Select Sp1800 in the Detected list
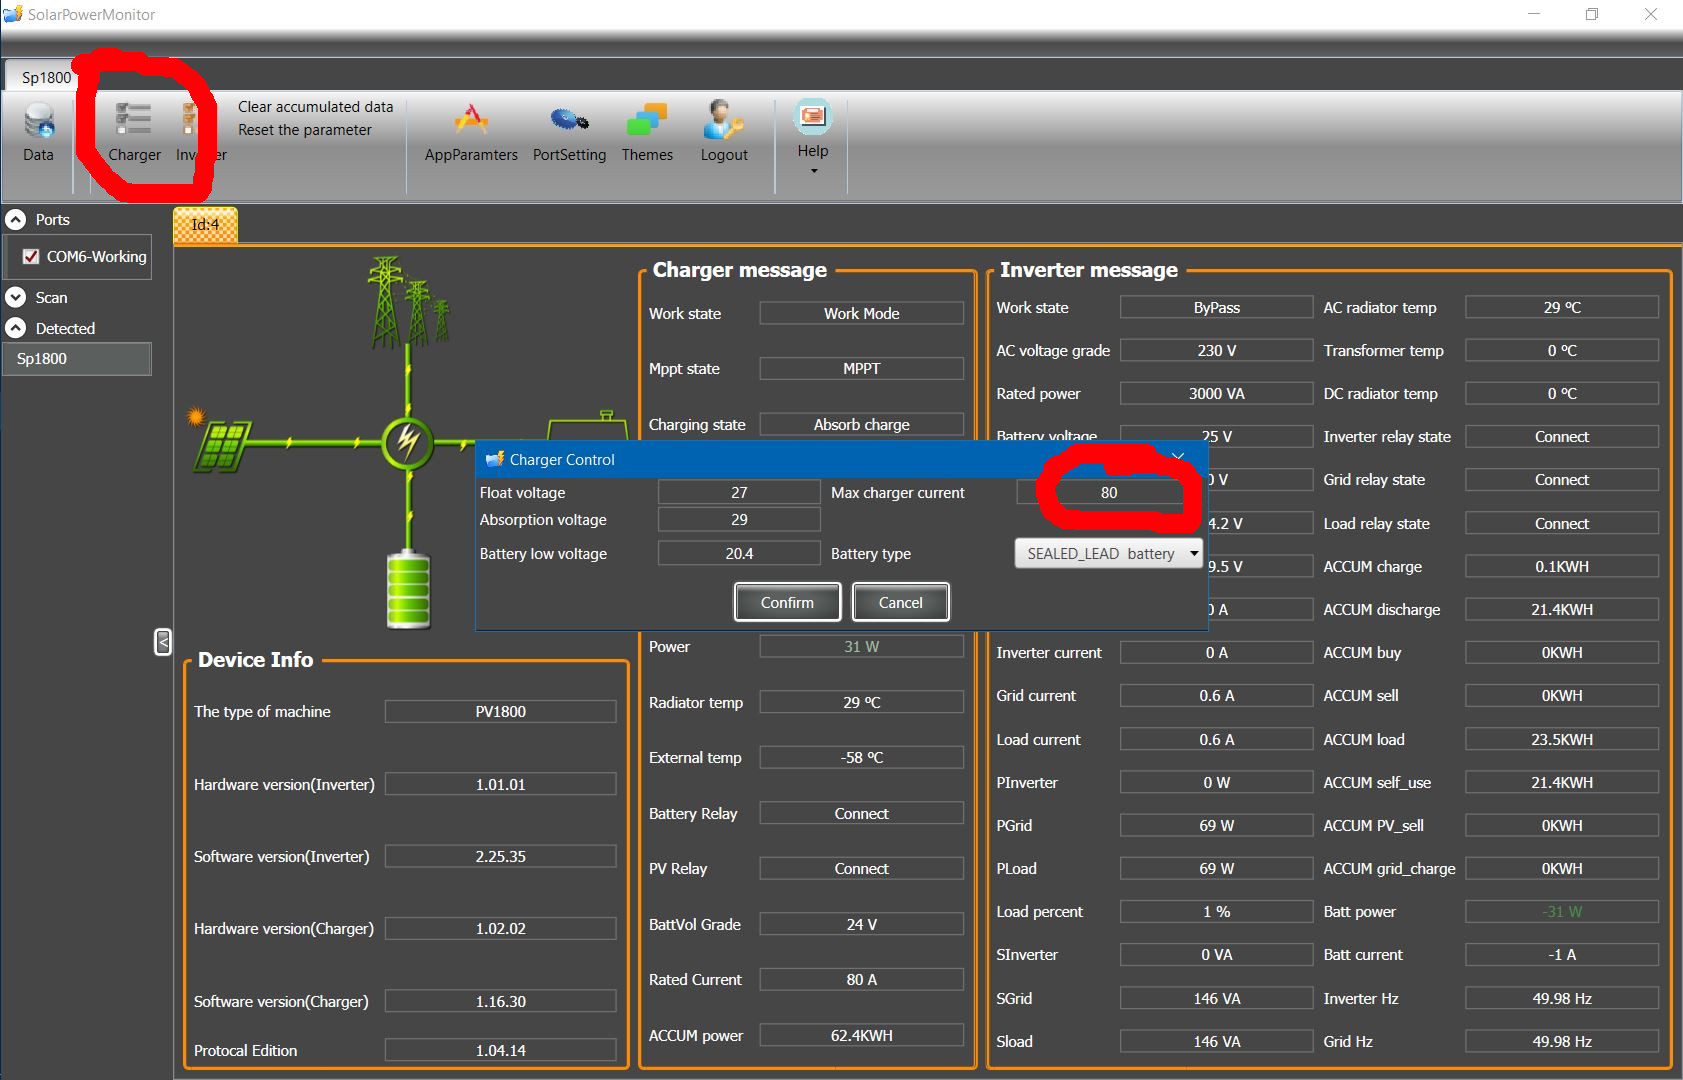 (x=76, y=359)
